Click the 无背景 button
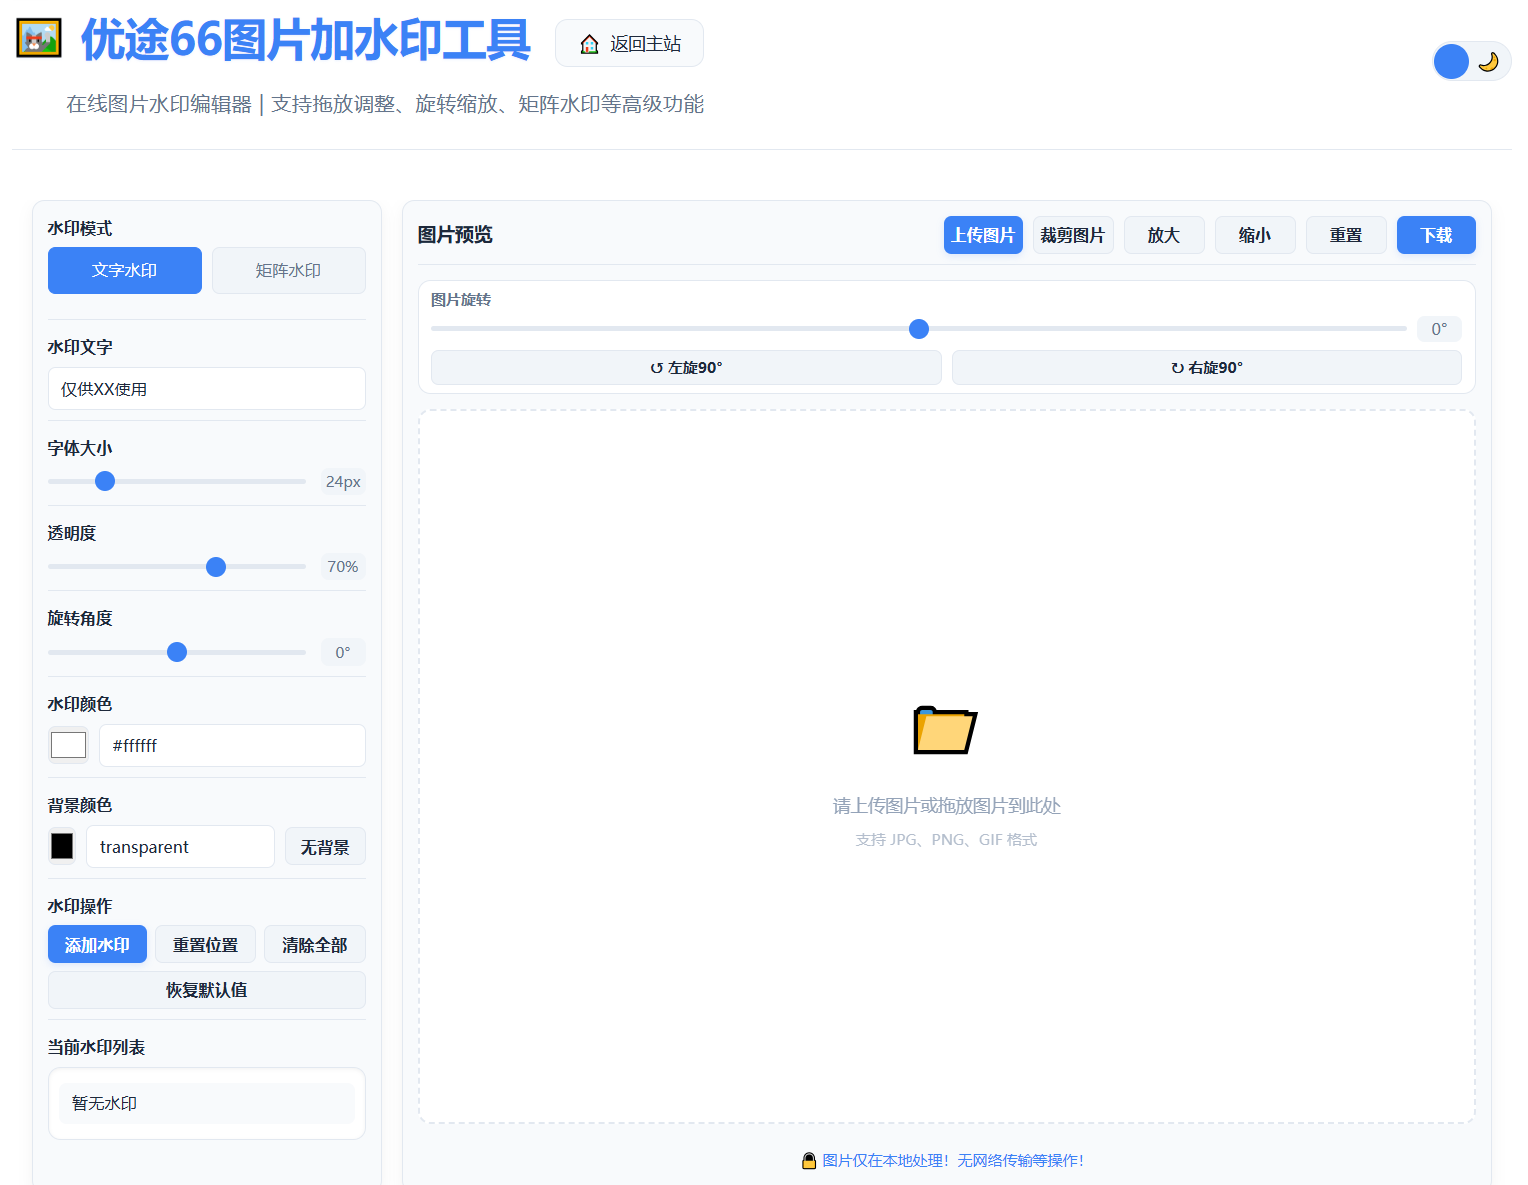 tap(325, 846)
